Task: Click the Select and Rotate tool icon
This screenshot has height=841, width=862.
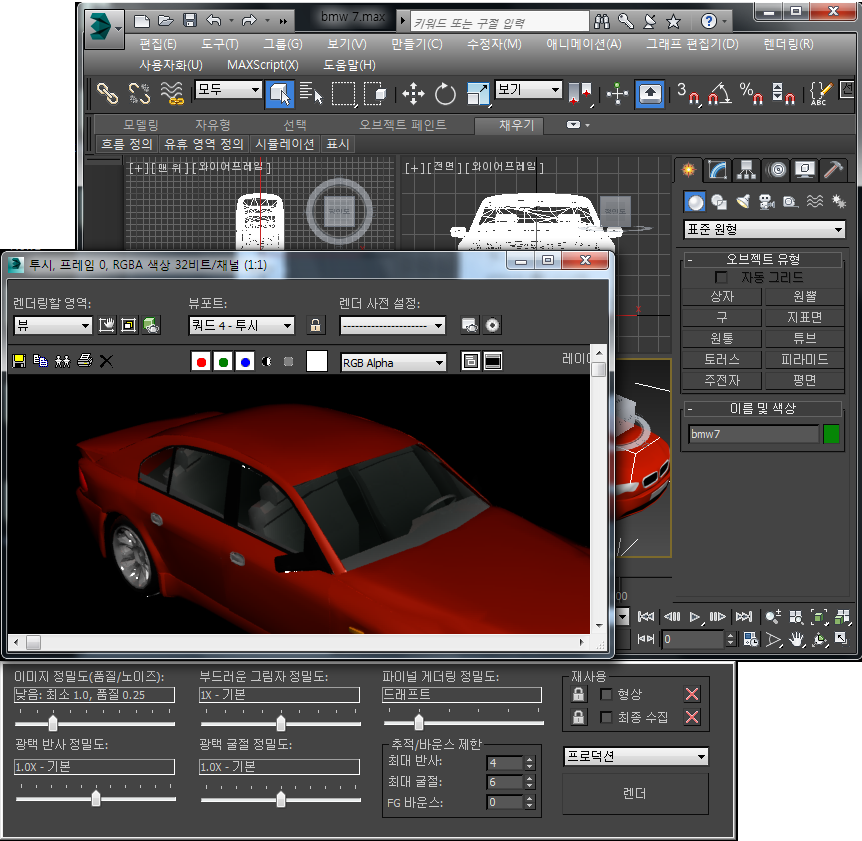Action: click(x=446, y=94)
